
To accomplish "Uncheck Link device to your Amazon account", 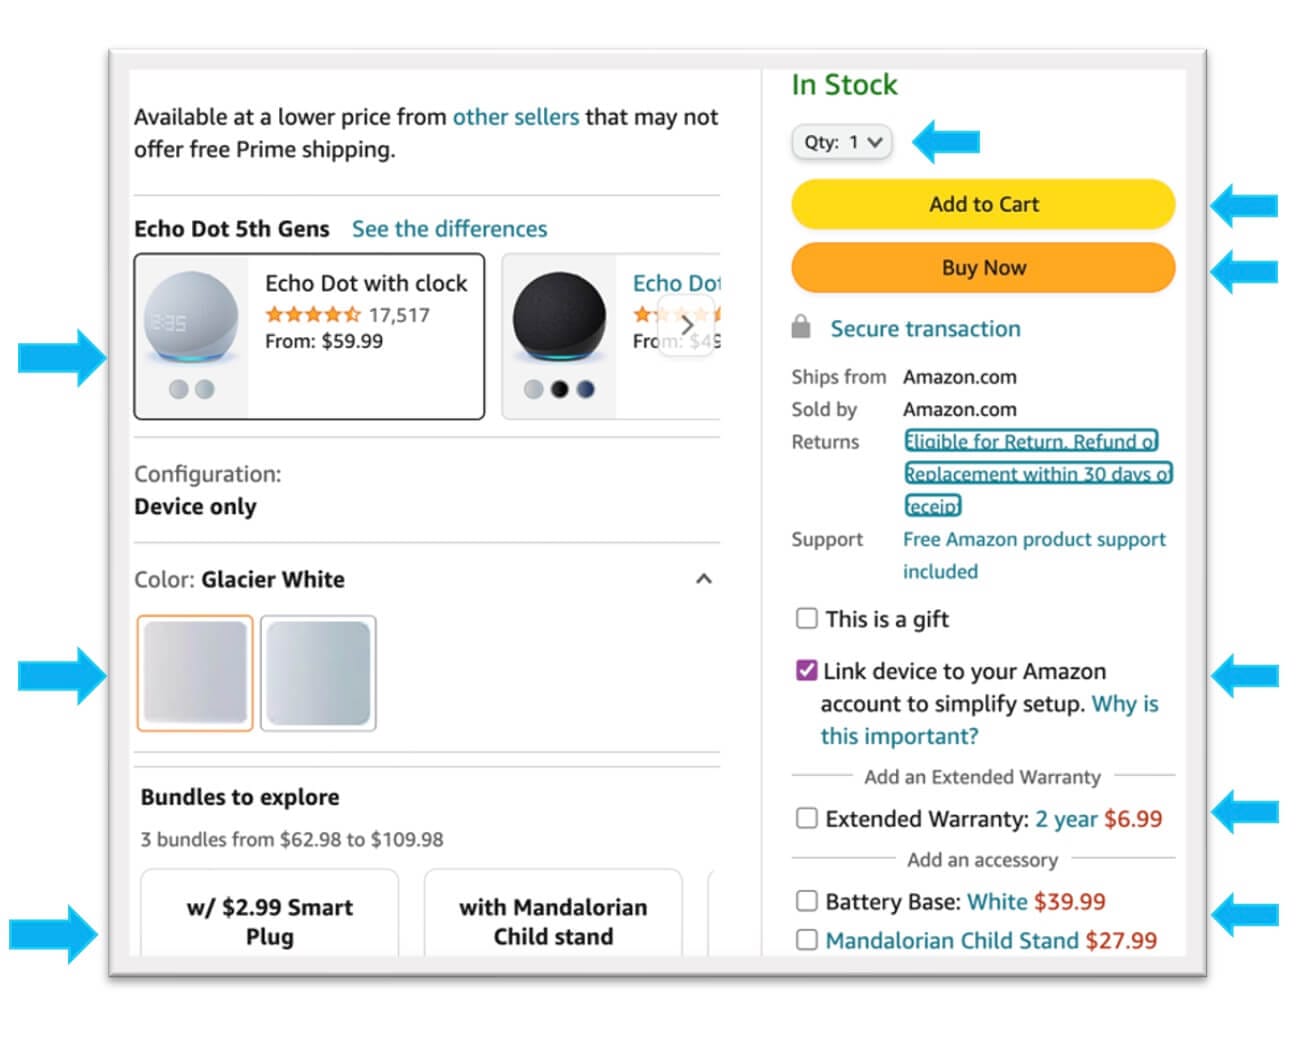I will click(x=806, y=670).
